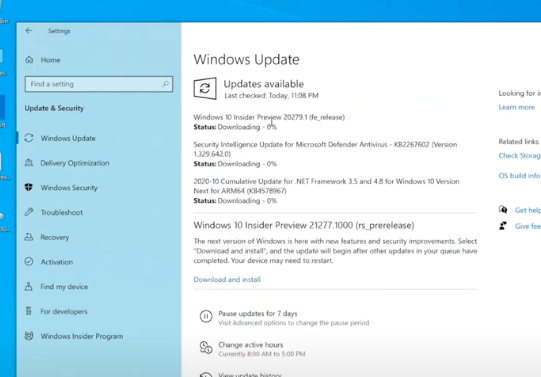541x377 pixels.
Task: Click the Learn more link
Action: [517, 107]
